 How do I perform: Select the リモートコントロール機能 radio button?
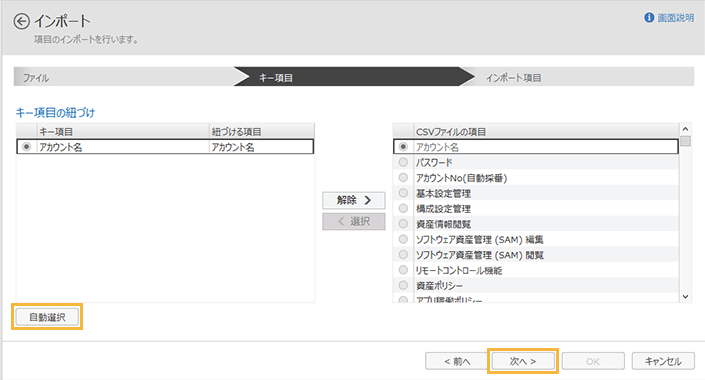click(403, 270)
